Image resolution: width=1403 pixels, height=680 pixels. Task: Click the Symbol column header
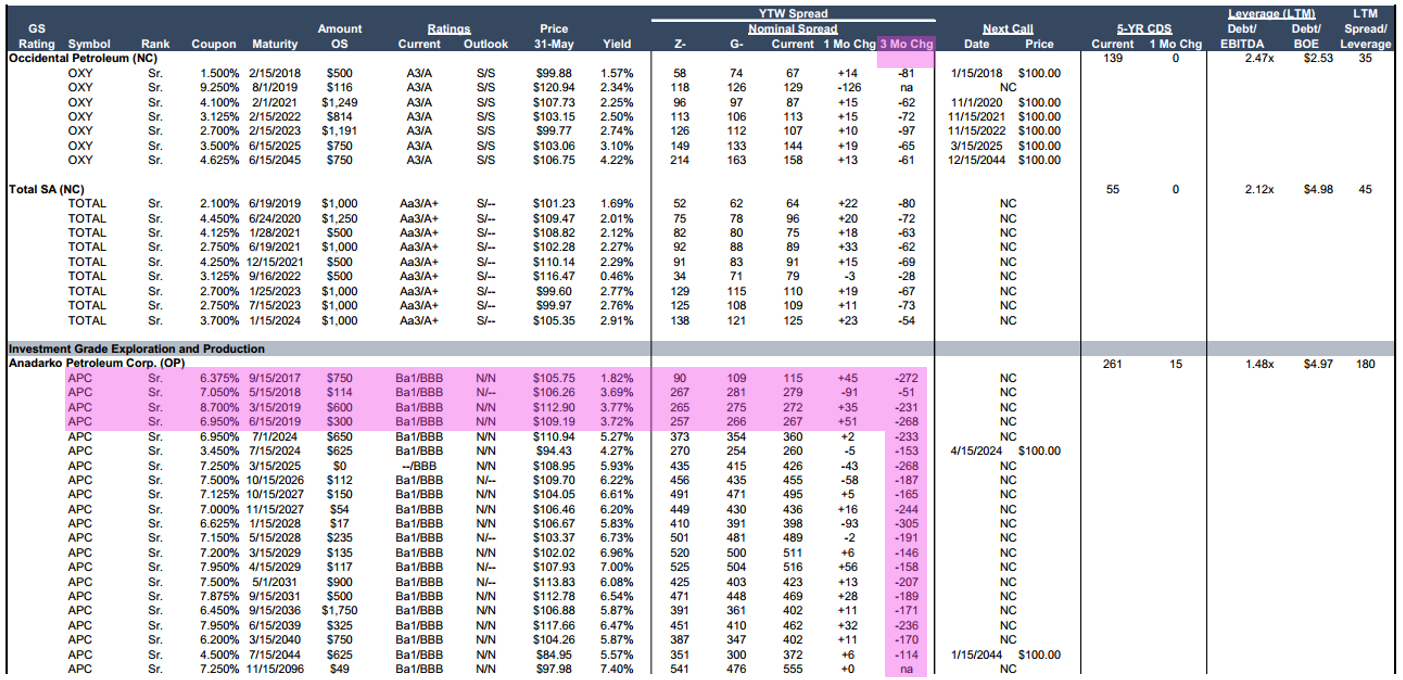pos(89,45)
